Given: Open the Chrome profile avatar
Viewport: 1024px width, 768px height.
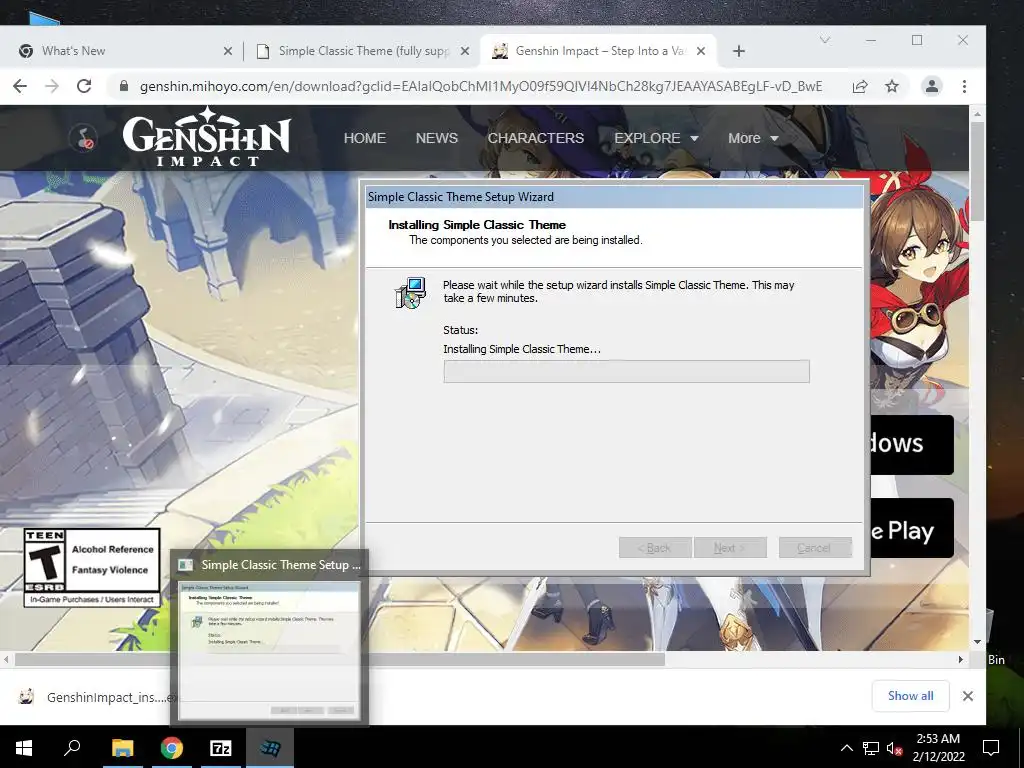Looking at the screenshot, I should [931, 86].
